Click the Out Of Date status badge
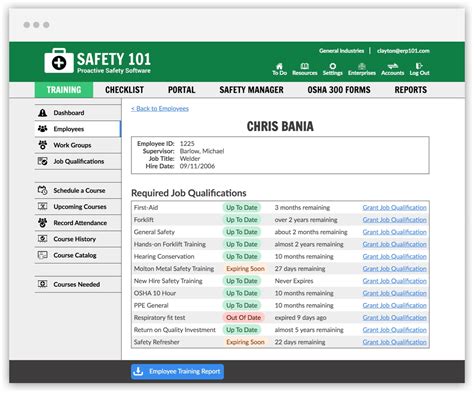 243,318
